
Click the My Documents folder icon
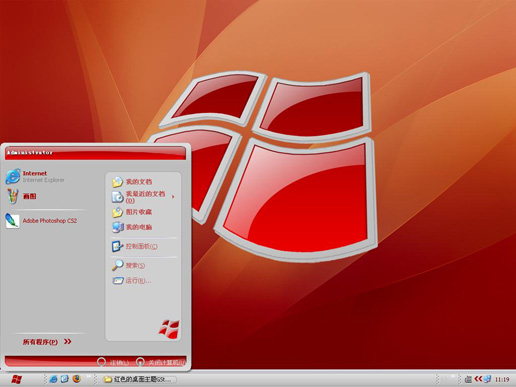coord(117,182)
